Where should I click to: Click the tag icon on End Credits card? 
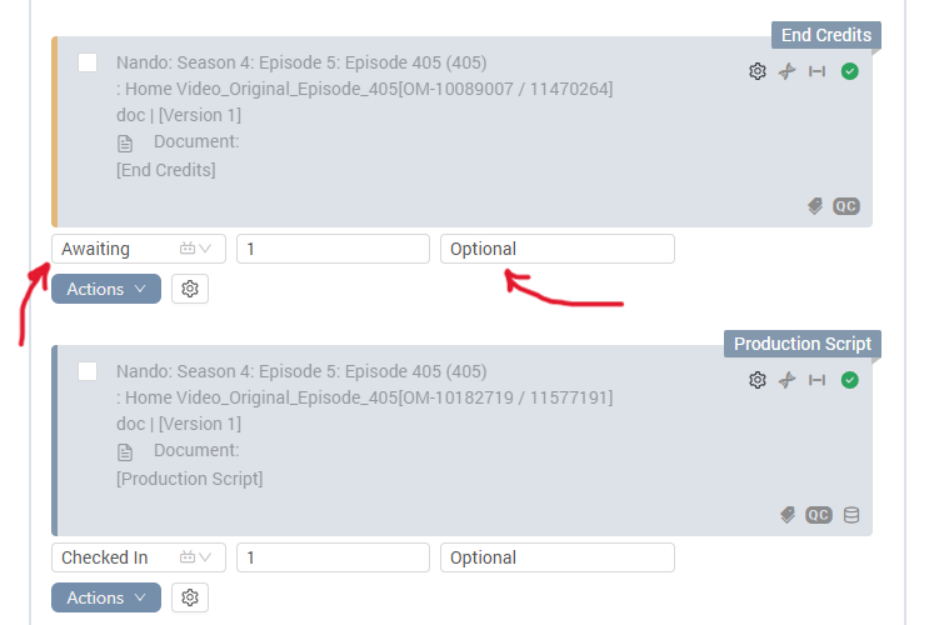pos(815,207)
